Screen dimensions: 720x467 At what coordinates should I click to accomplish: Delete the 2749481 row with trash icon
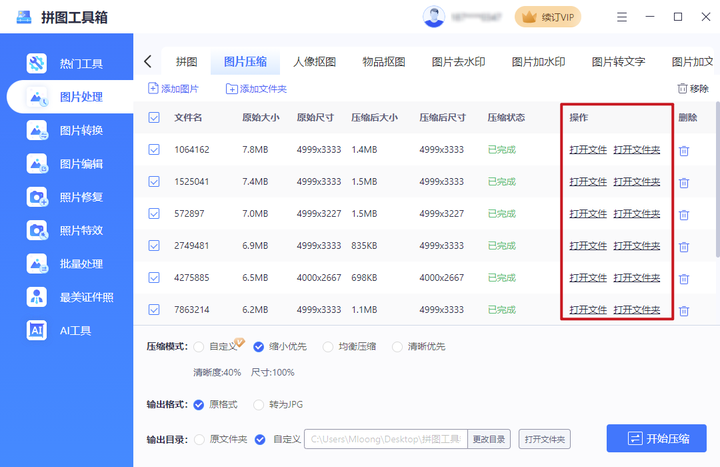pos(684,247)
